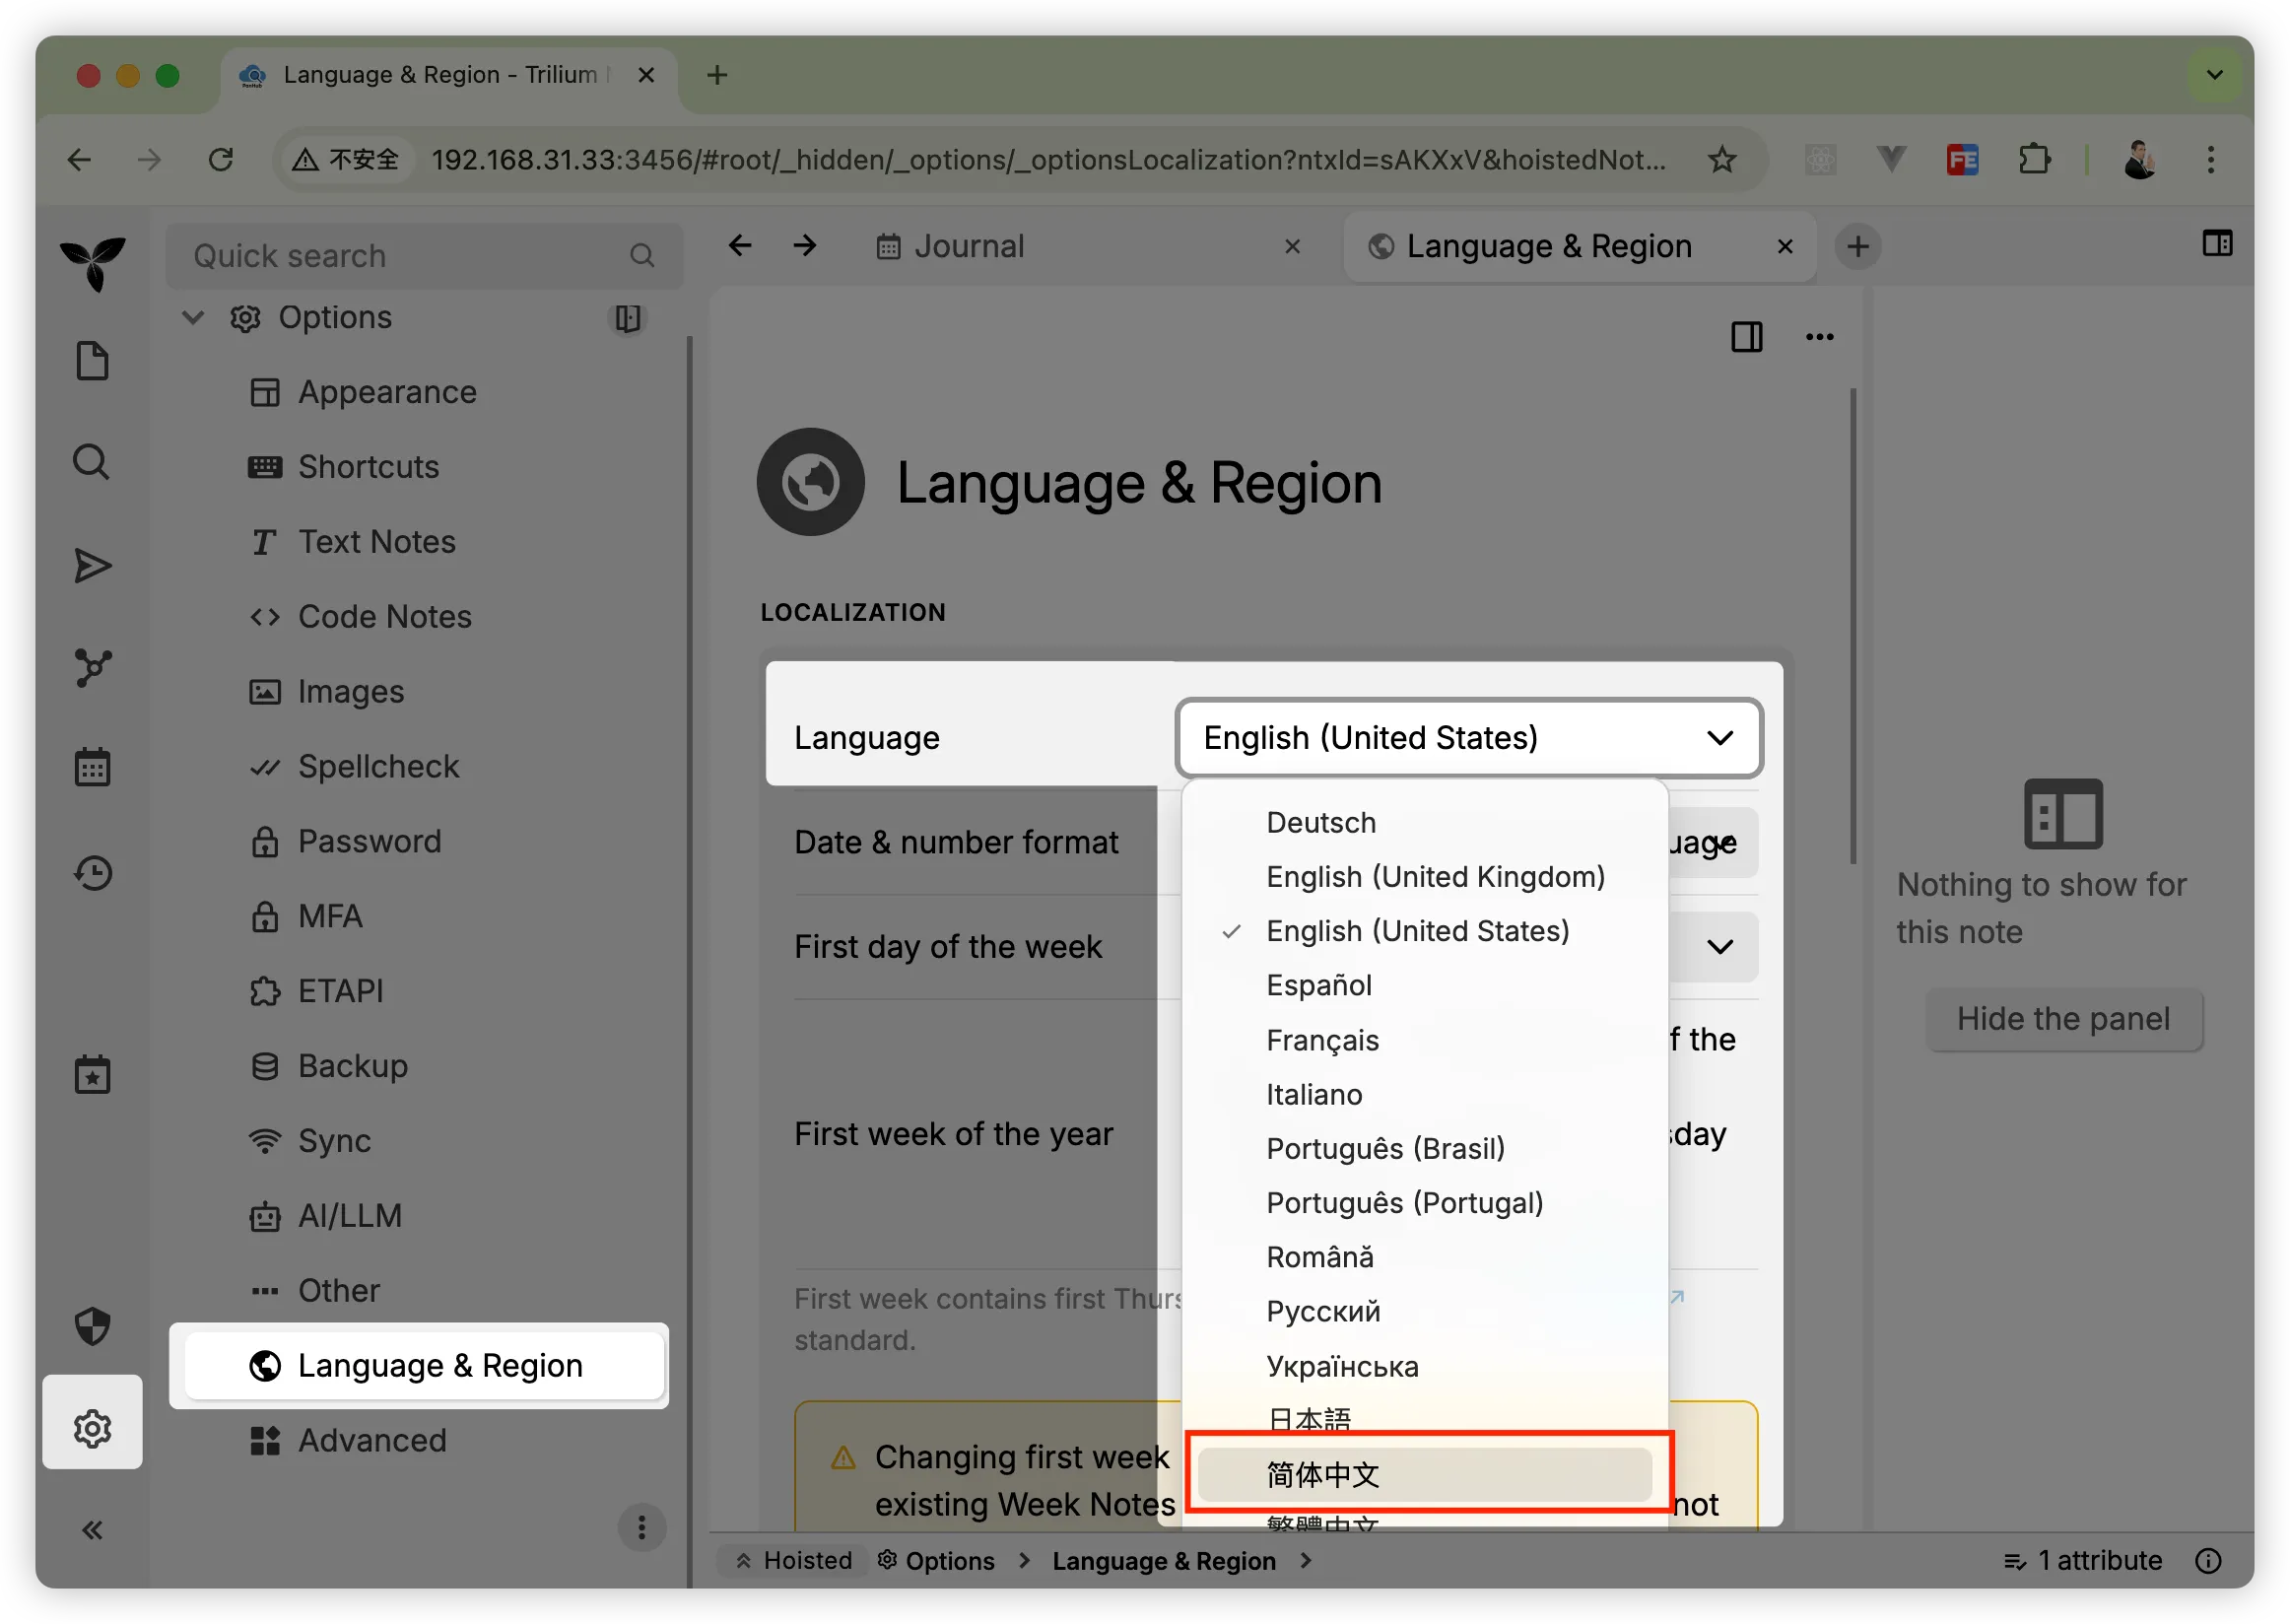This screenshot has width=2290, height=1624.
Task: Click the browser address bar URL
Action: pos(1048,160)
